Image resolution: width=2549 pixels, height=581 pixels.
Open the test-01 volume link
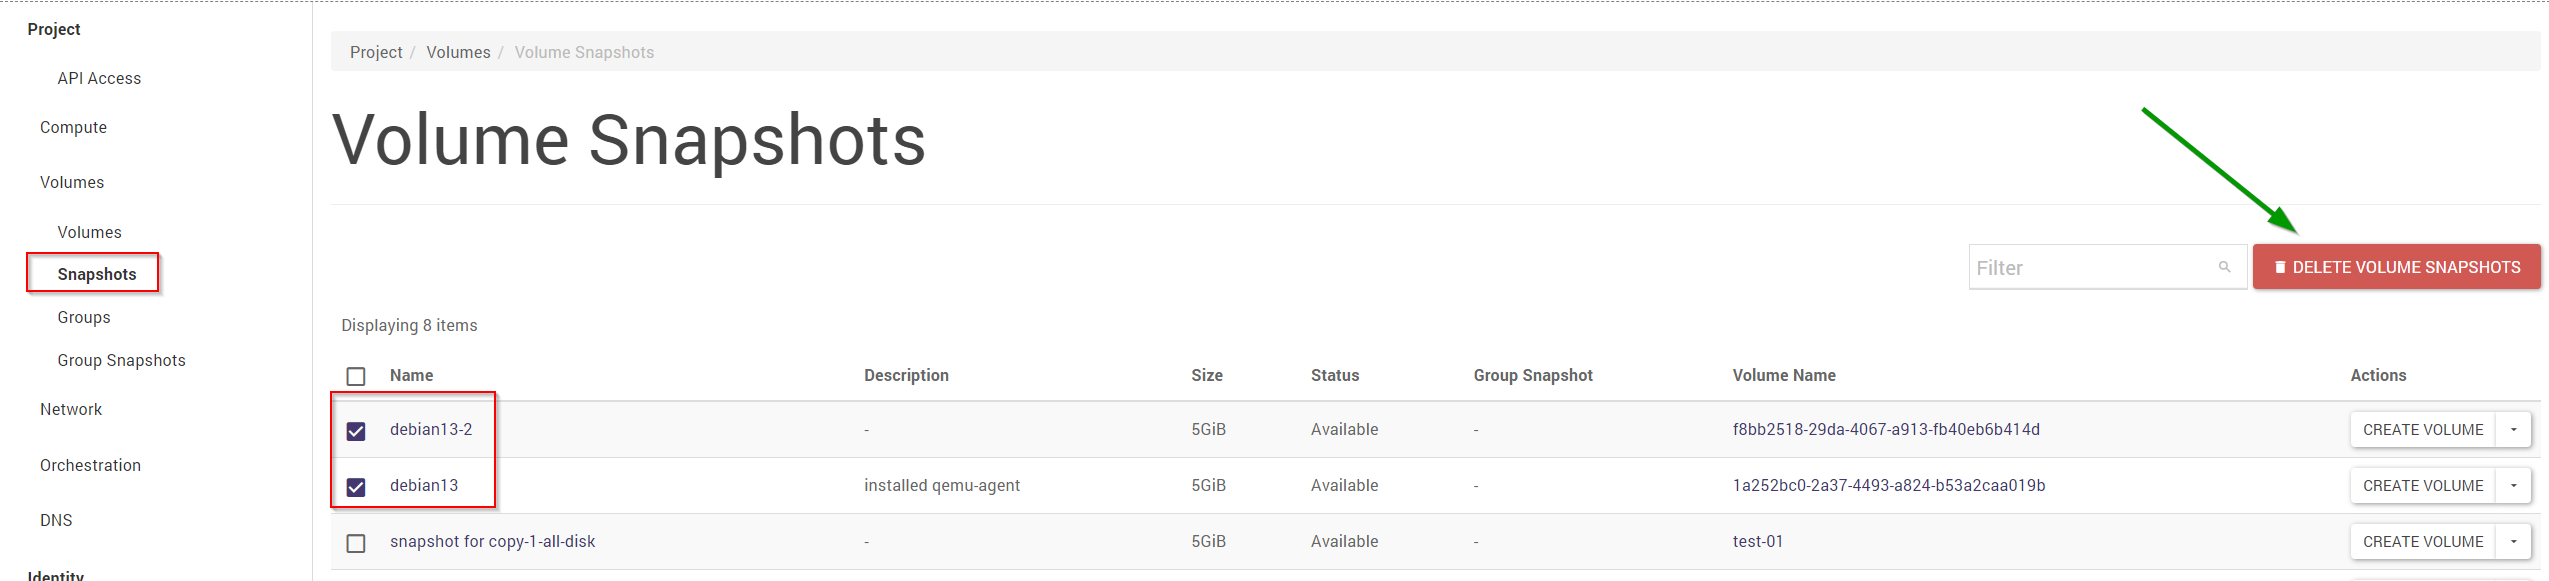tap(1757, 541)
